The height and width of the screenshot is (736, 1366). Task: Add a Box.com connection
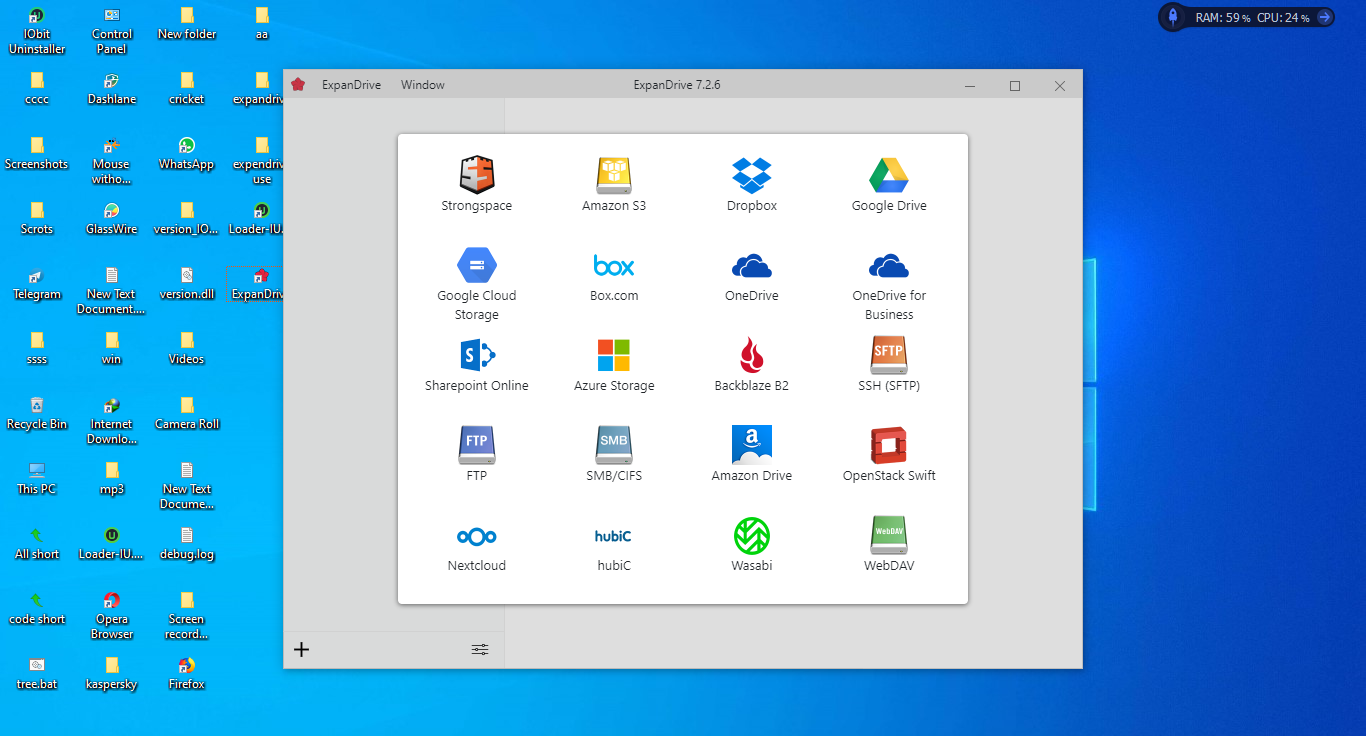coord(614,275)
